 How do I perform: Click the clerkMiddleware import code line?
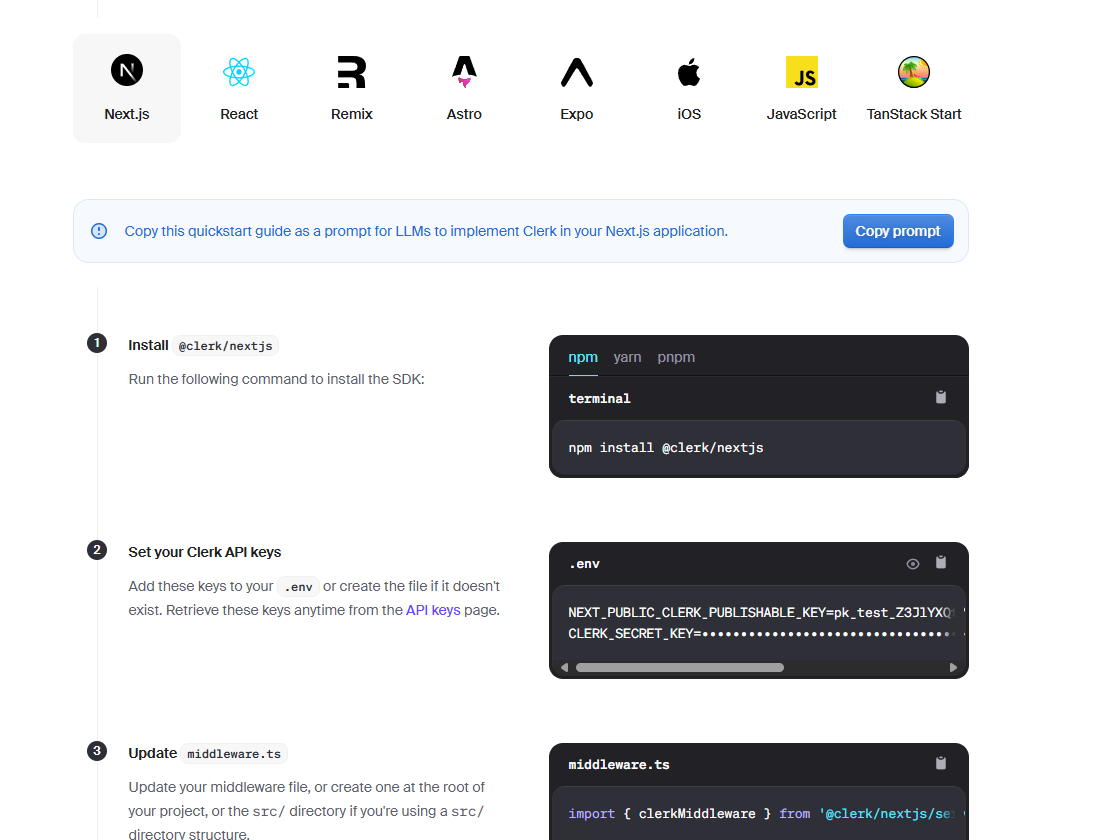point(761,813)
